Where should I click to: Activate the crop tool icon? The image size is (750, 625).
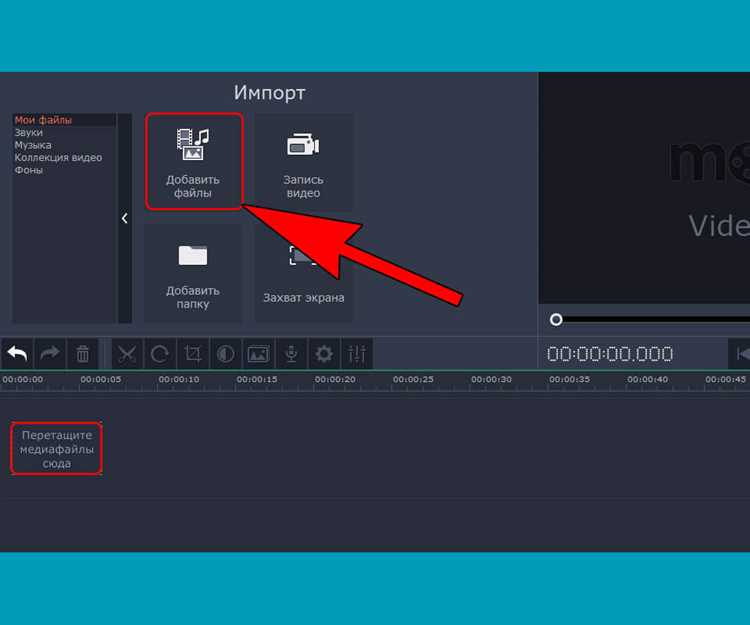click(x=192, y=354)
